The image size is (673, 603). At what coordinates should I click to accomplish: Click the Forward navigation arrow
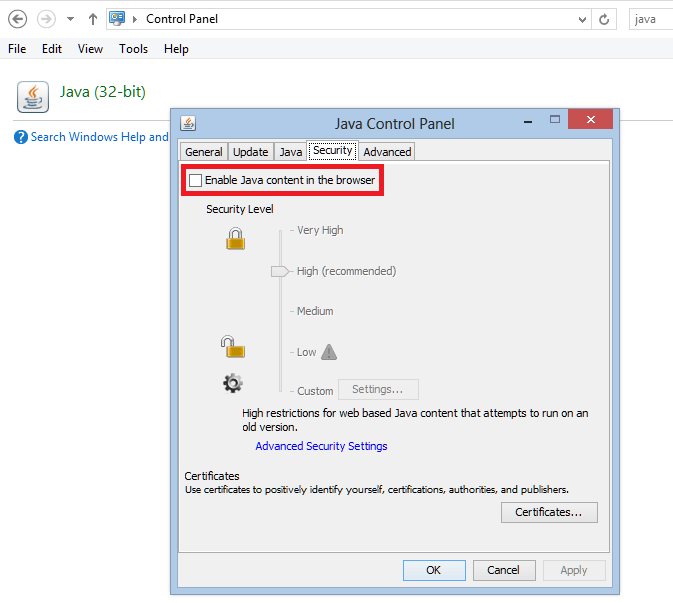point(46,19)
